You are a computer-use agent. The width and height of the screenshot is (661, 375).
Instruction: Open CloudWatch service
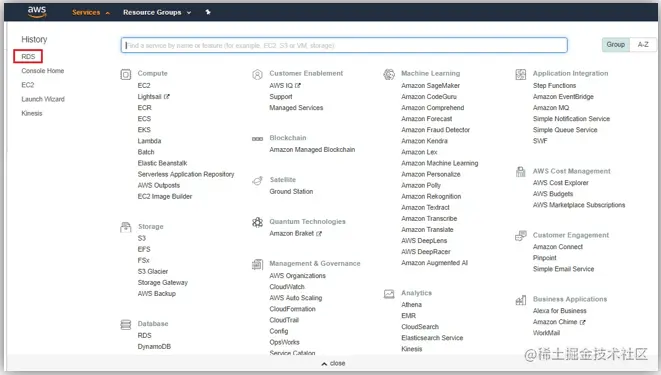click(287, 287)
